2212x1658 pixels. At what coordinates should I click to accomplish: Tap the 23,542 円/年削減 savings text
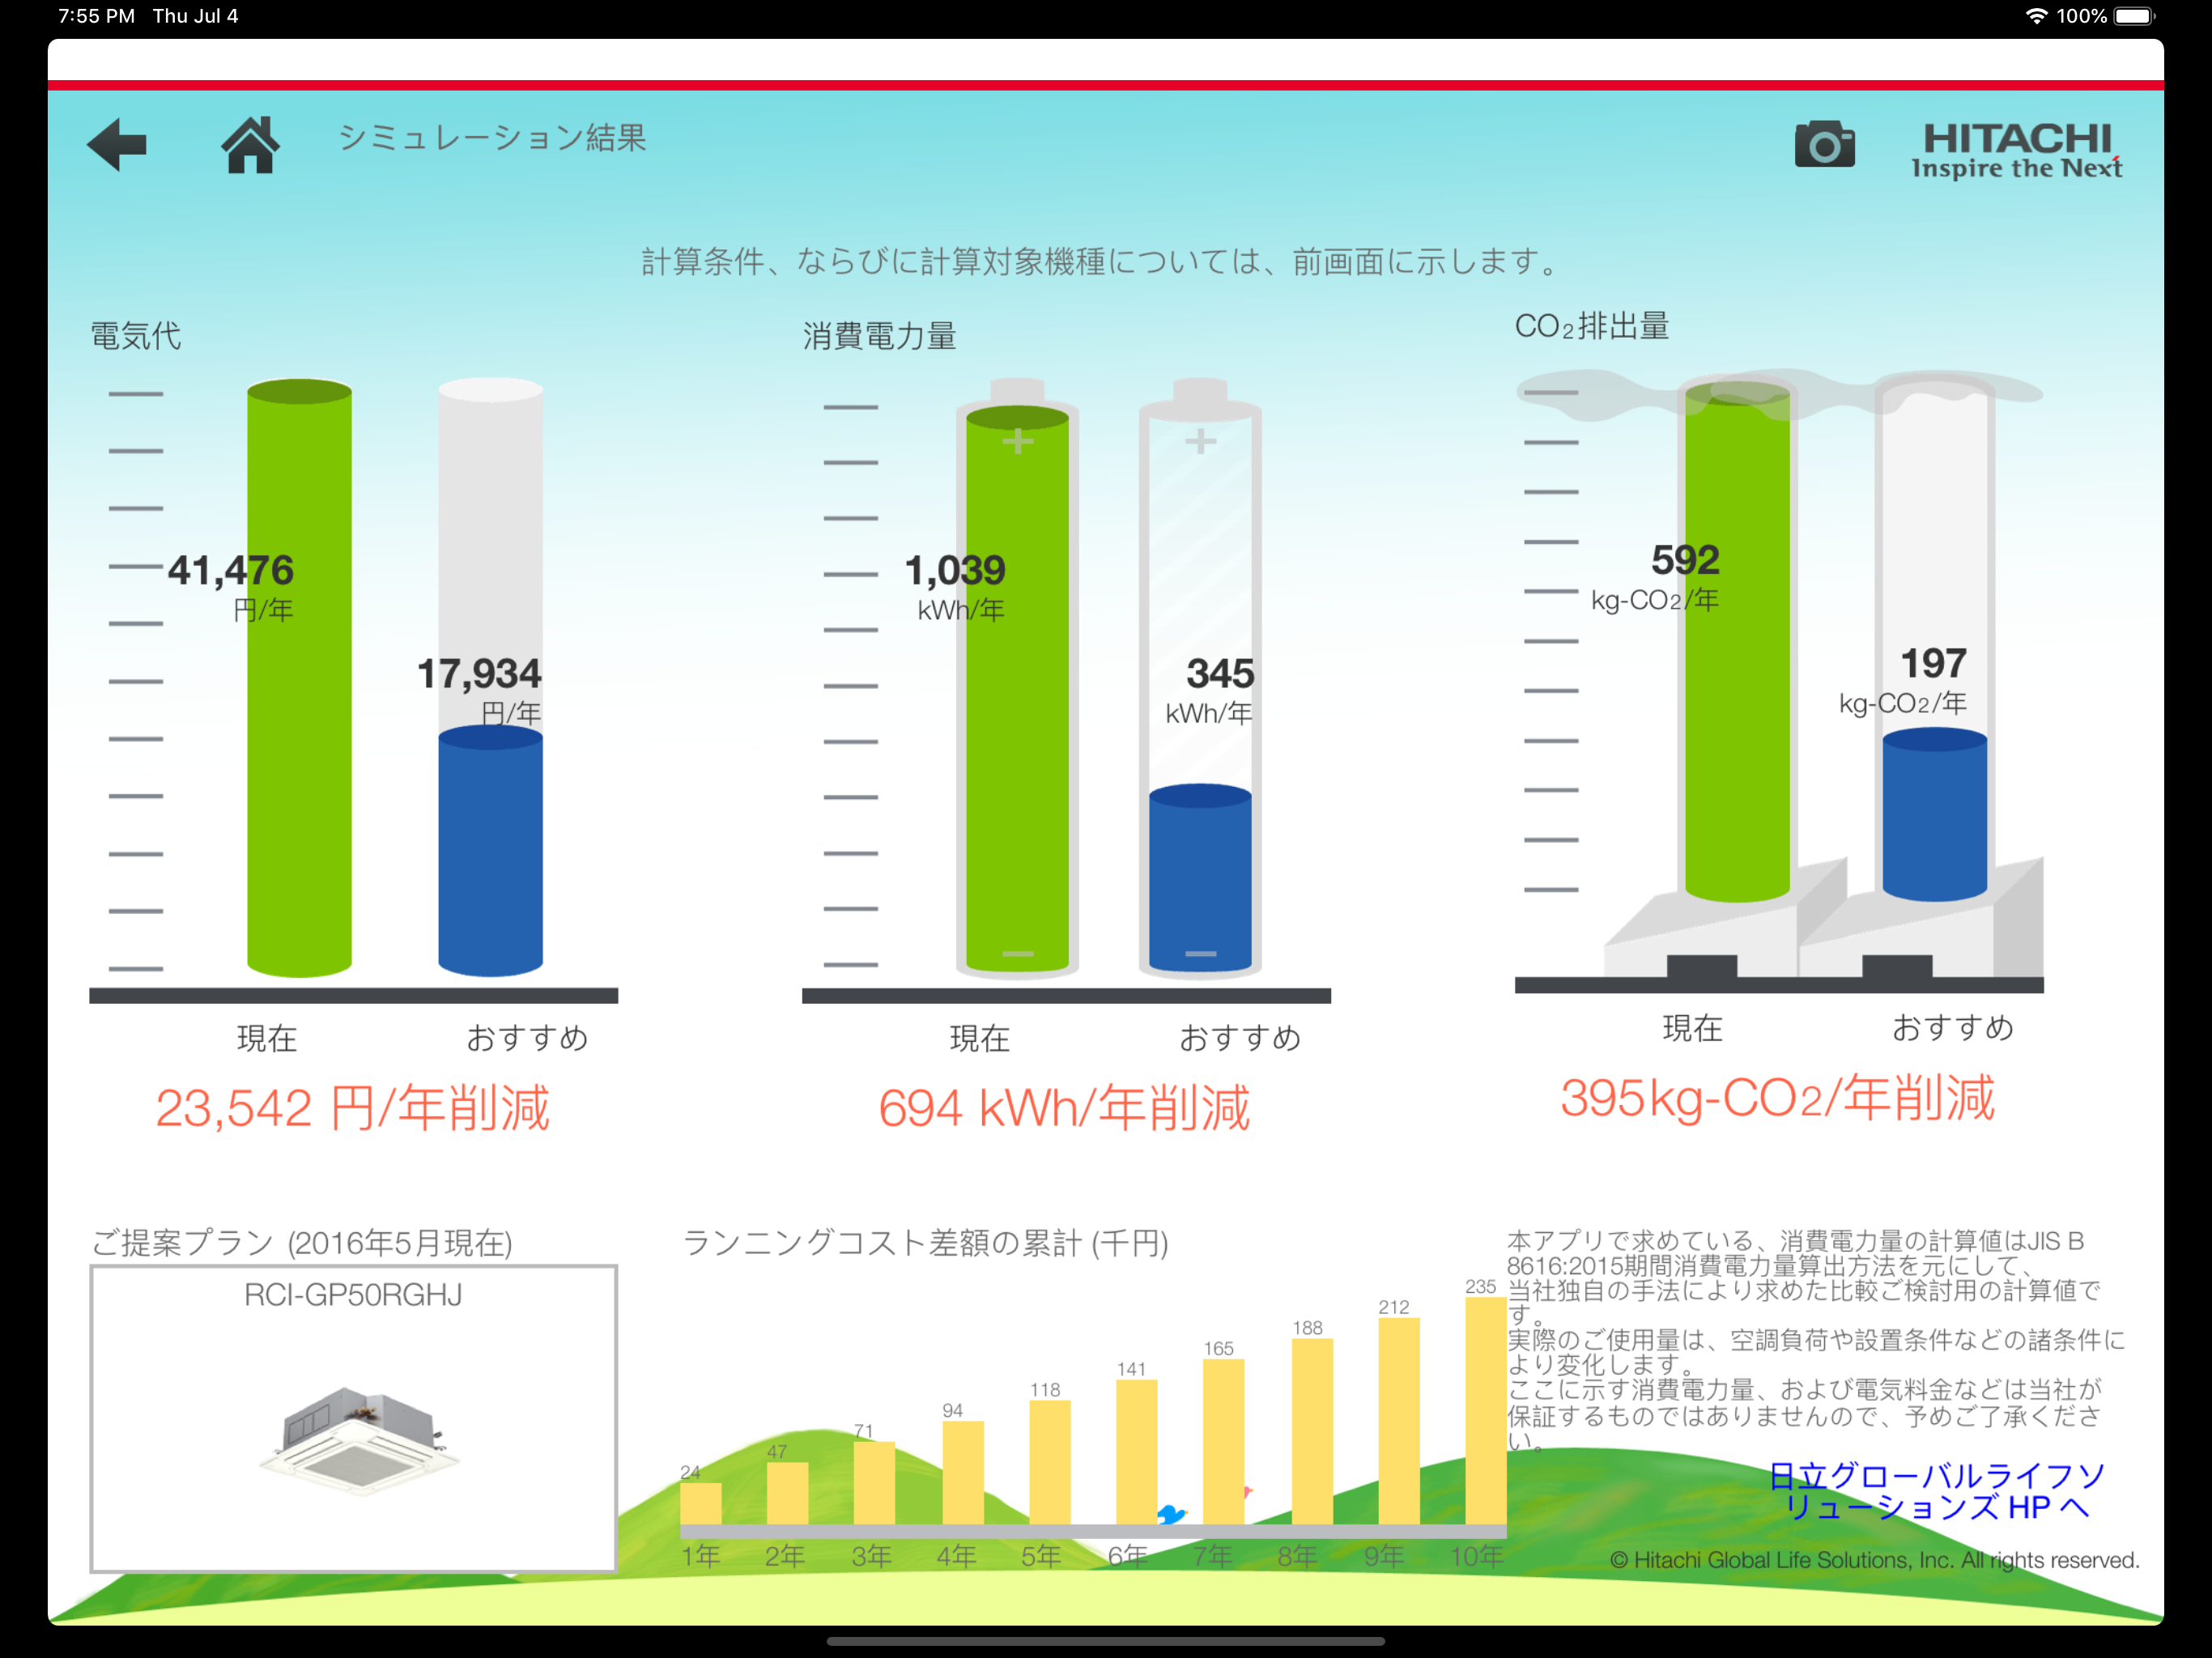(353, 1108)
